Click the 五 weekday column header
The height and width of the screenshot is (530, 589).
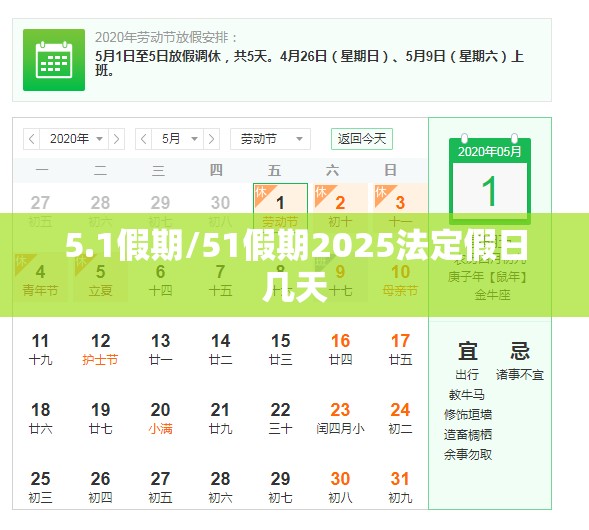click(x=275, y=171)
